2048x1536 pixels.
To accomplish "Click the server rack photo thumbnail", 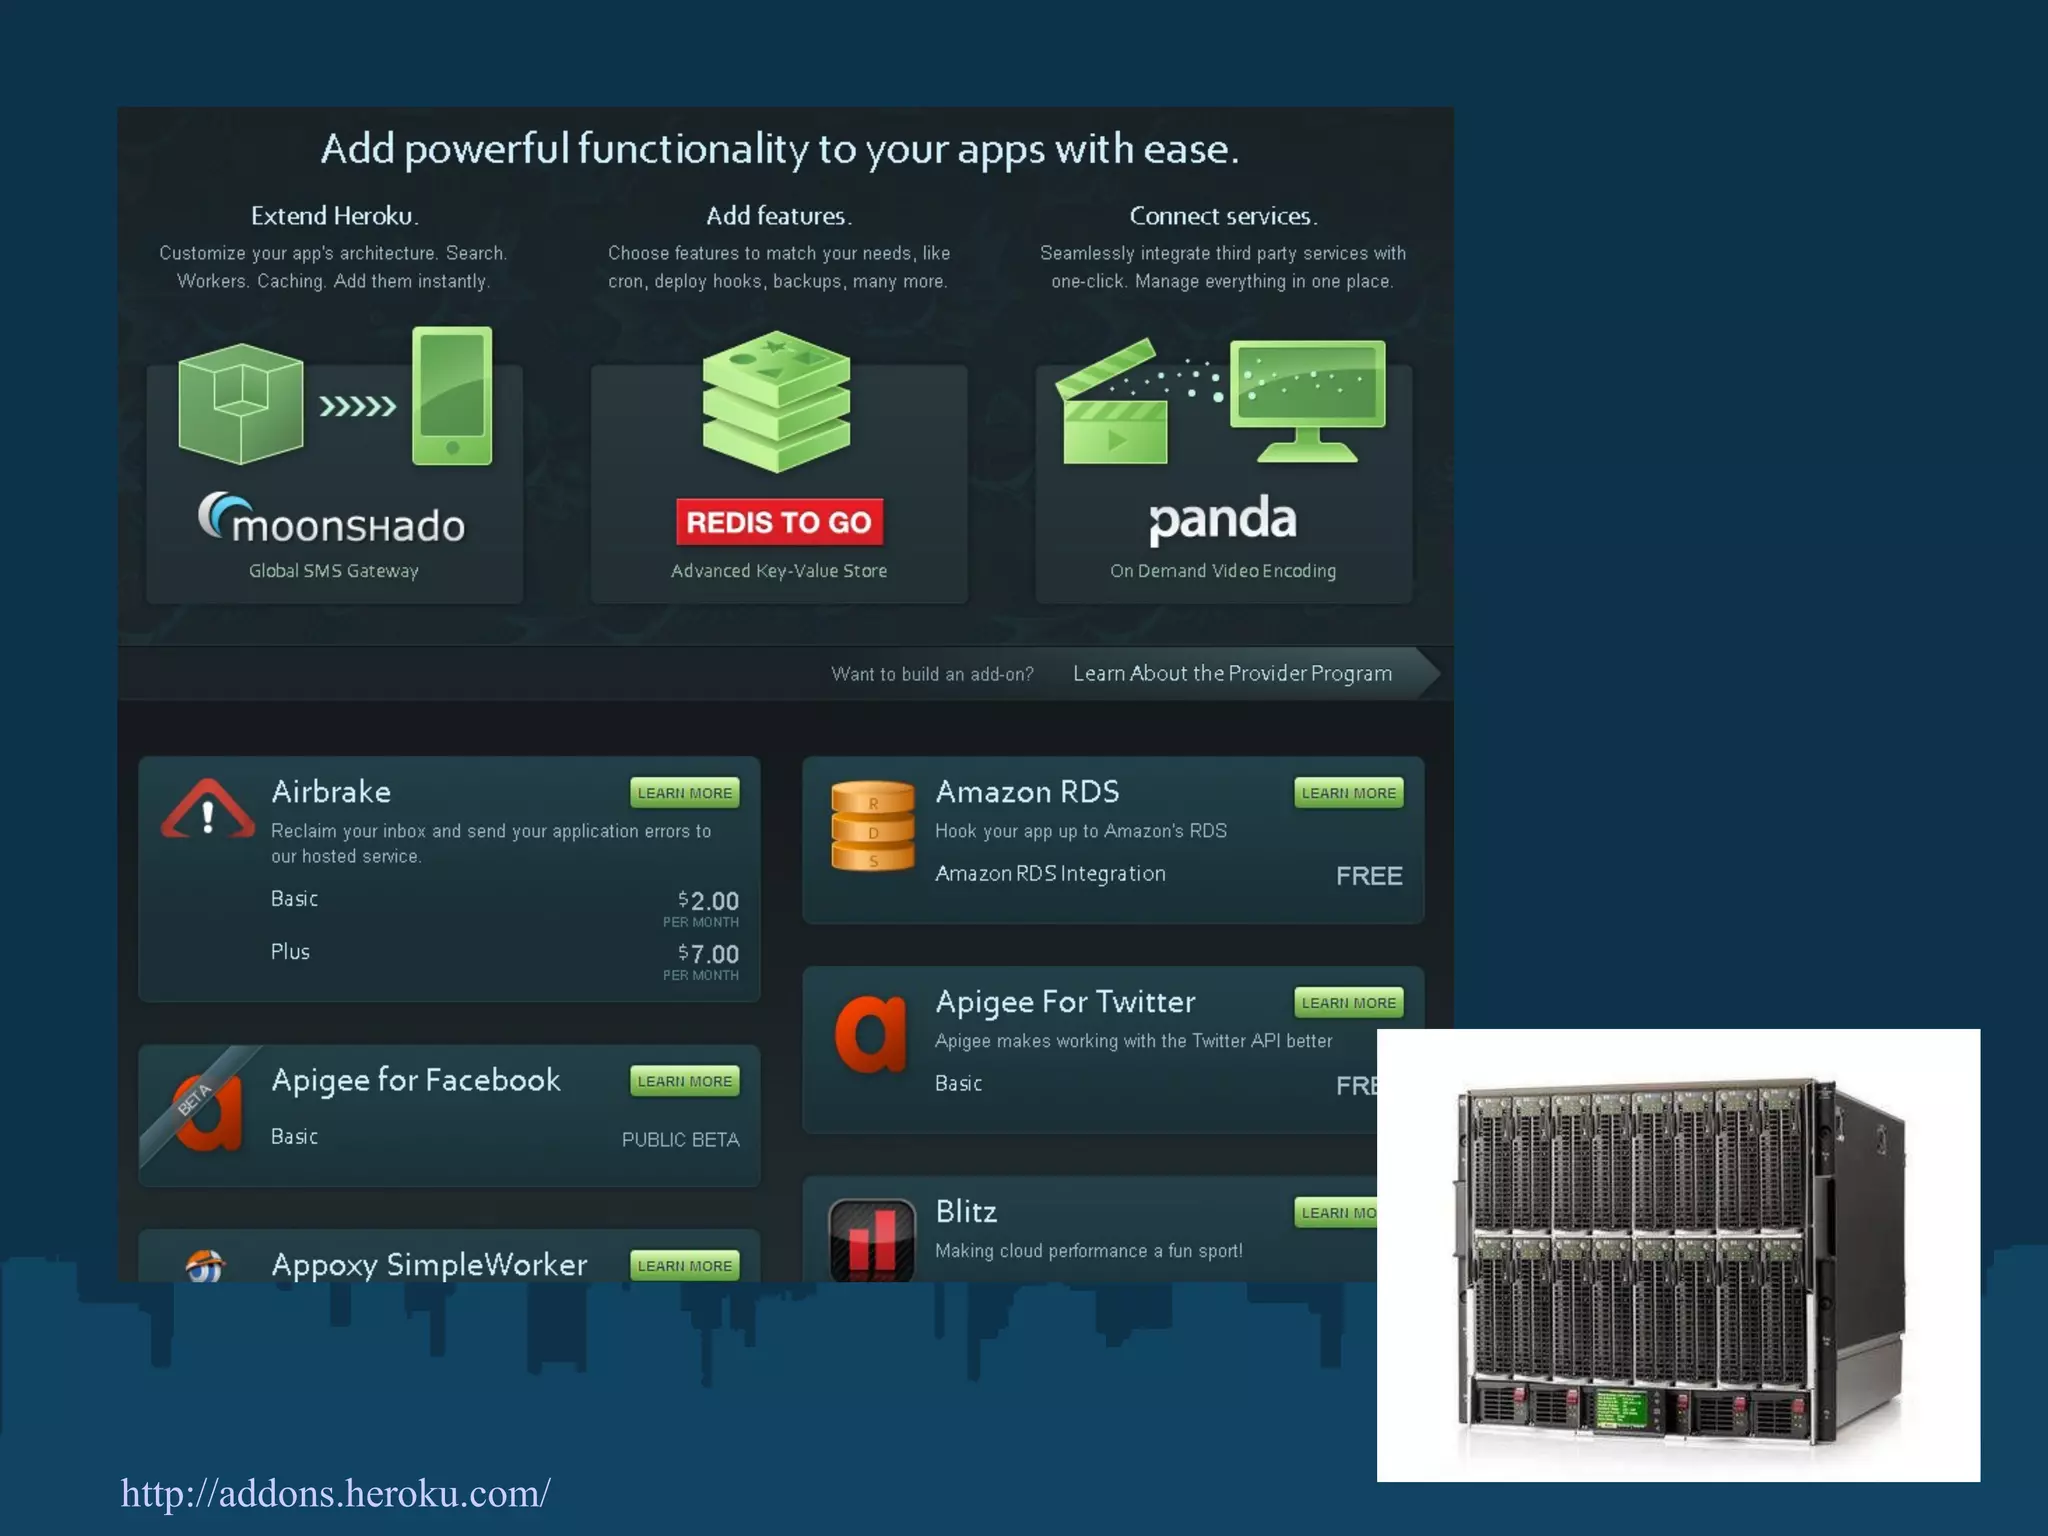I will point(1678,1255).
